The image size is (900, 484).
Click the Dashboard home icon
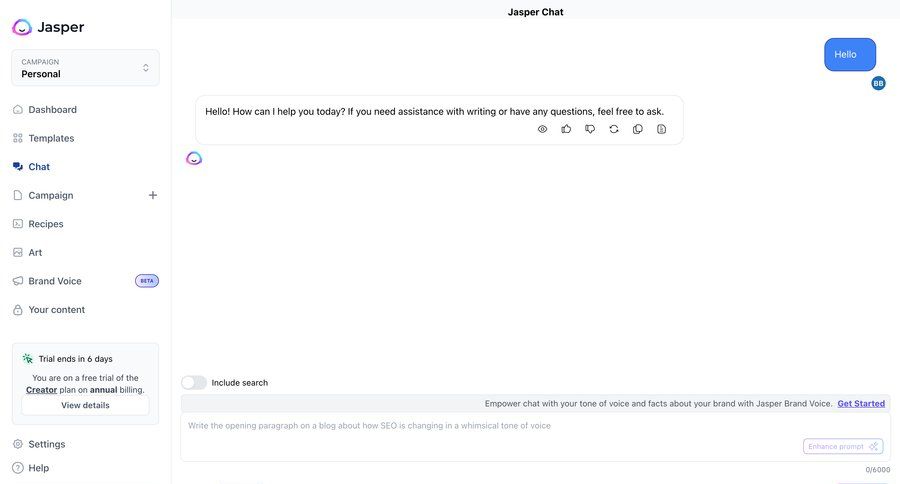coord(18,110)
